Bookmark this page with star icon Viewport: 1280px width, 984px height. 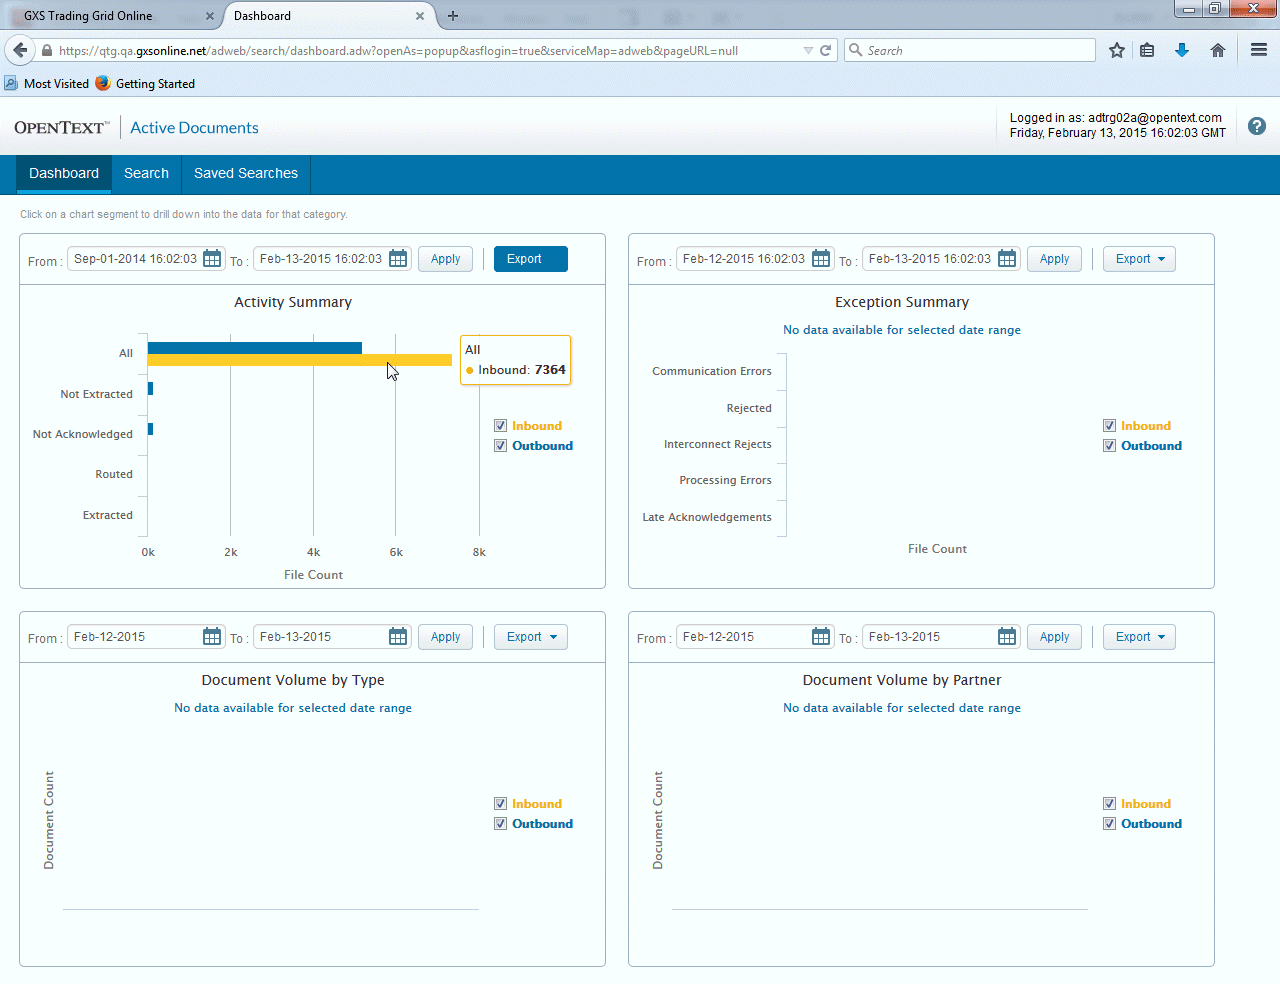click(x=1117, y=50)
